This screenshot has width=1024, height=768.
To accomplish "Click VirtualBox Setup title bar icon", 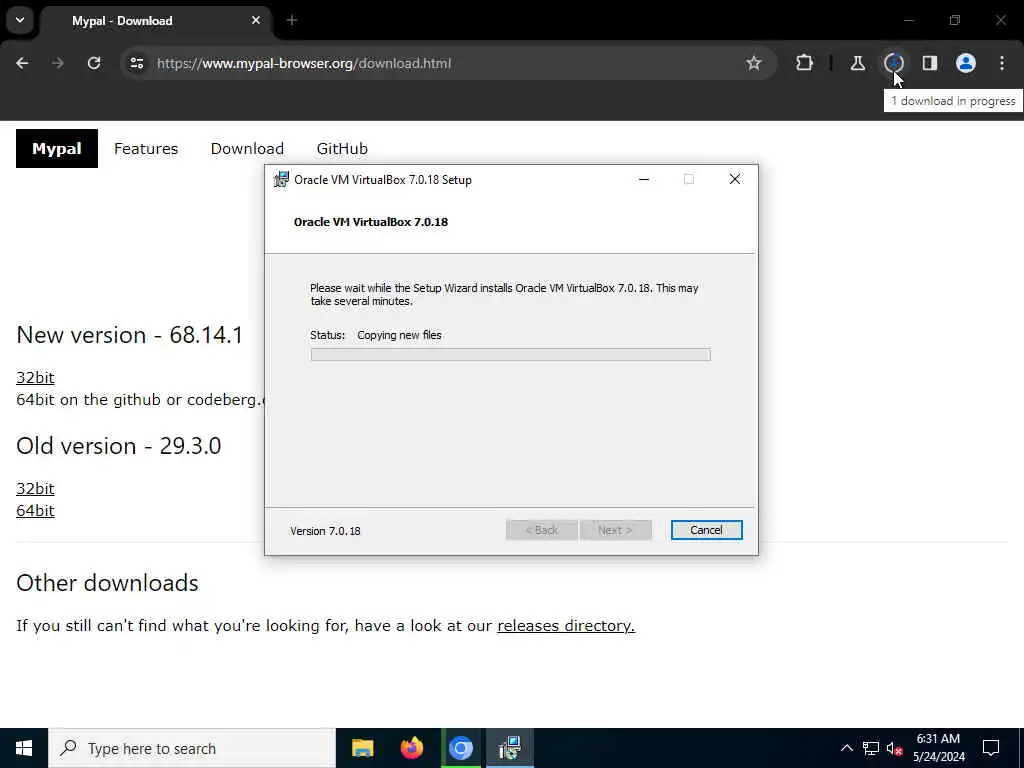I will [281, 180].
